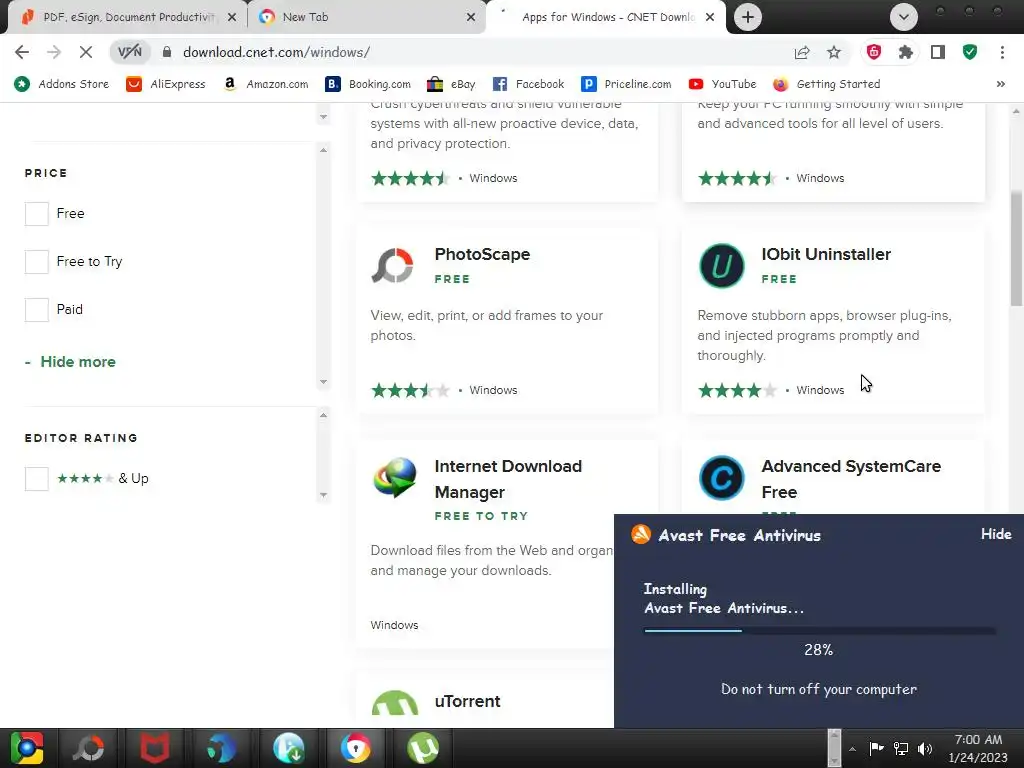The height and width of the screenshot is (768, 1024).
Task: Open uTorrent from the taskbar
Action: (423, 748)
